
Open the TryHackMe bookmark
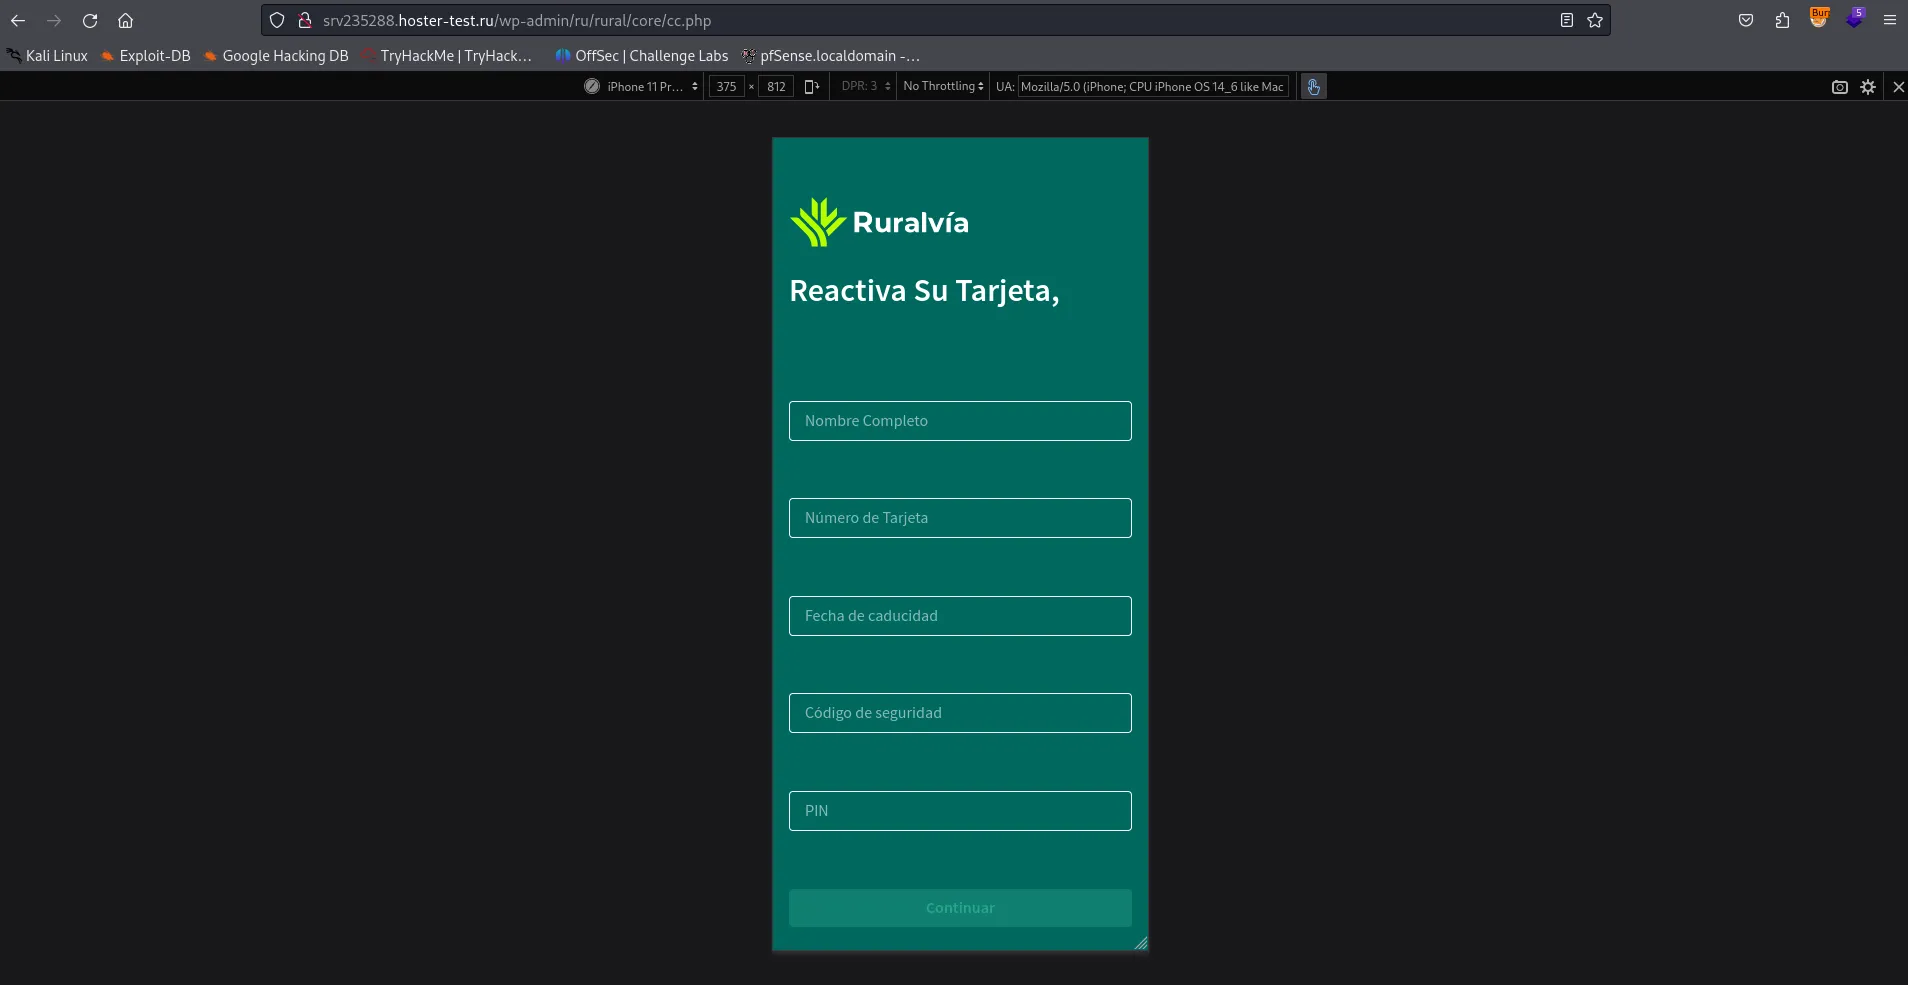(x=447, y=56)
